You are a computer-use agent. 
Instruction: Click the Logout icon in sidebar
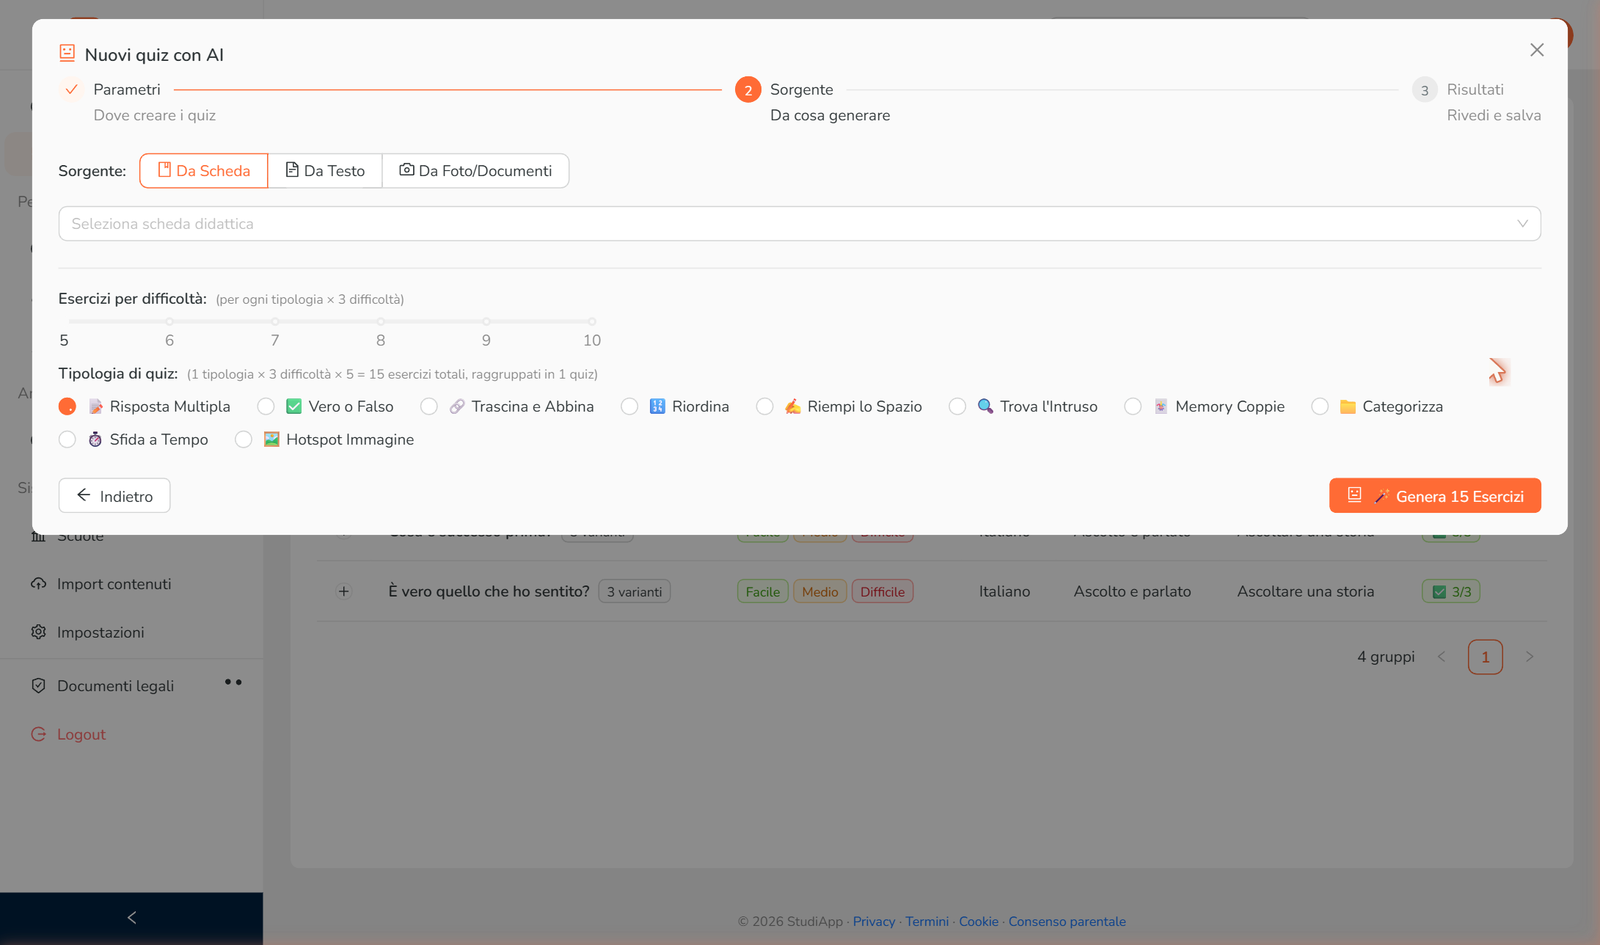pyautogui.click(x=38, y=734)
